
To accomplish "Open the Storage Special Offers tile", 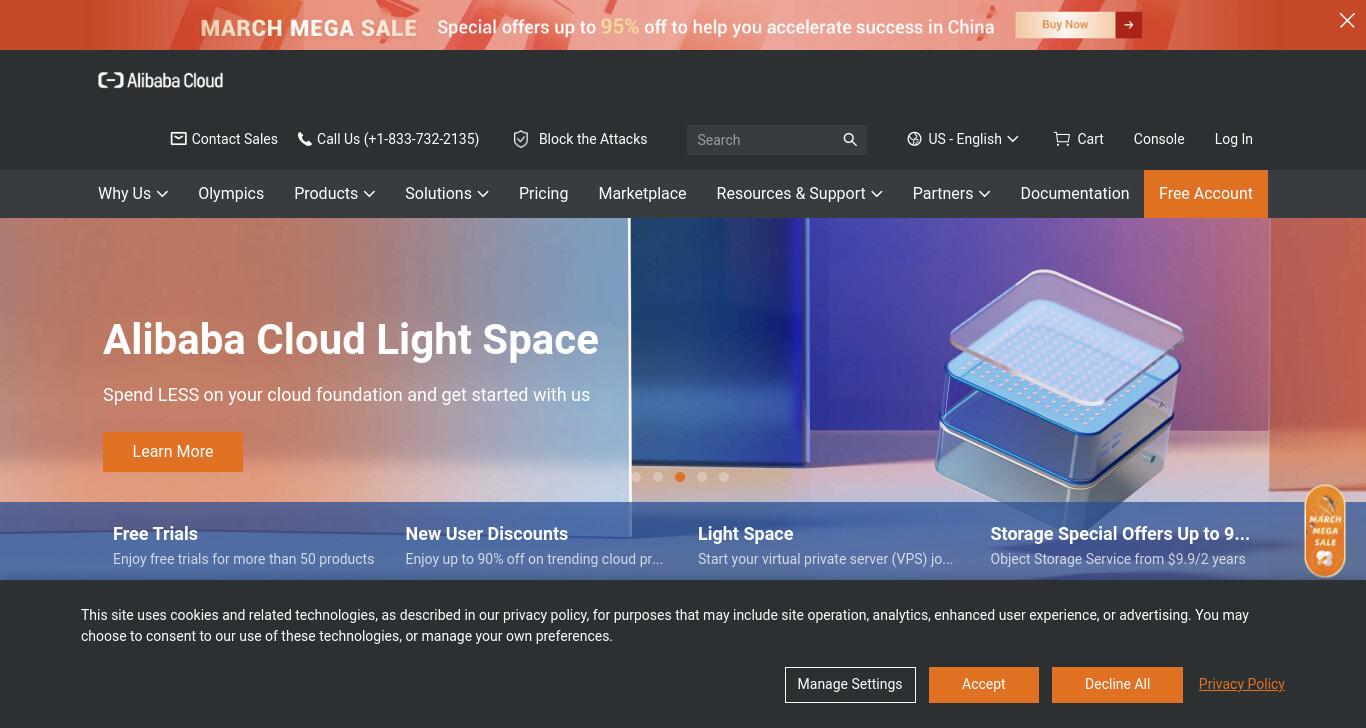I will [x=1120, y=545].
